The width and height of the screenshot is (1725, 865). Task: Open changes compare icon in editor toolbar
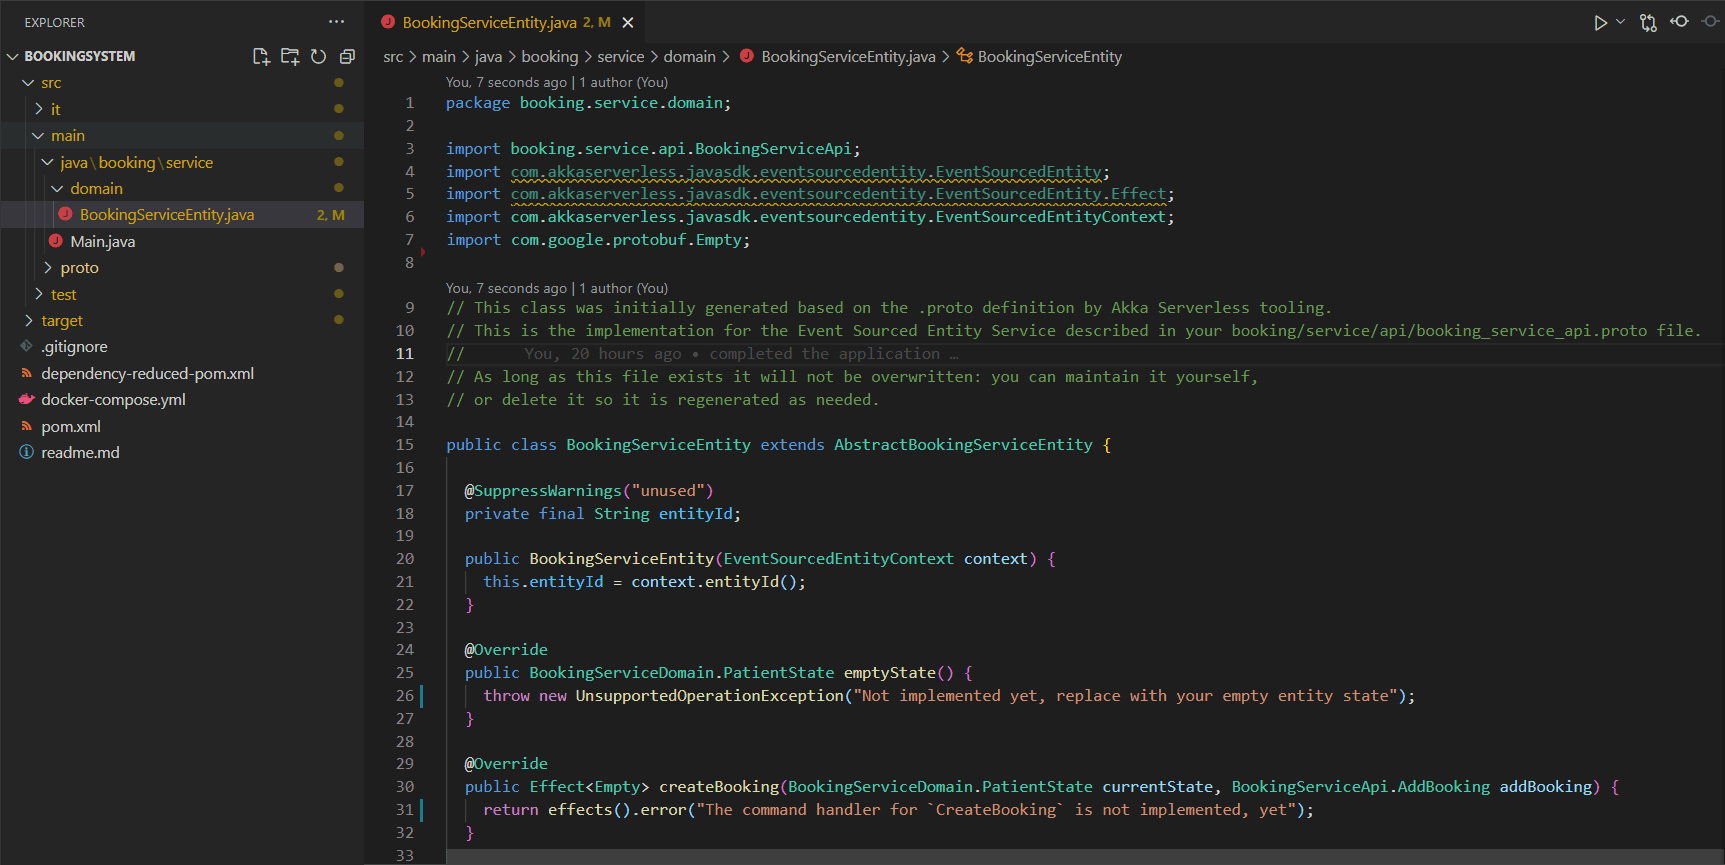1648,22
